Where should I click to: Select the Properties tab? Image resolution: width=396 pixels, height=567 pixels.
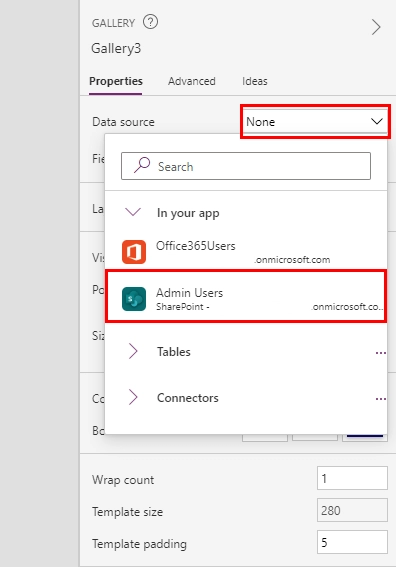(x=116, y=81)
